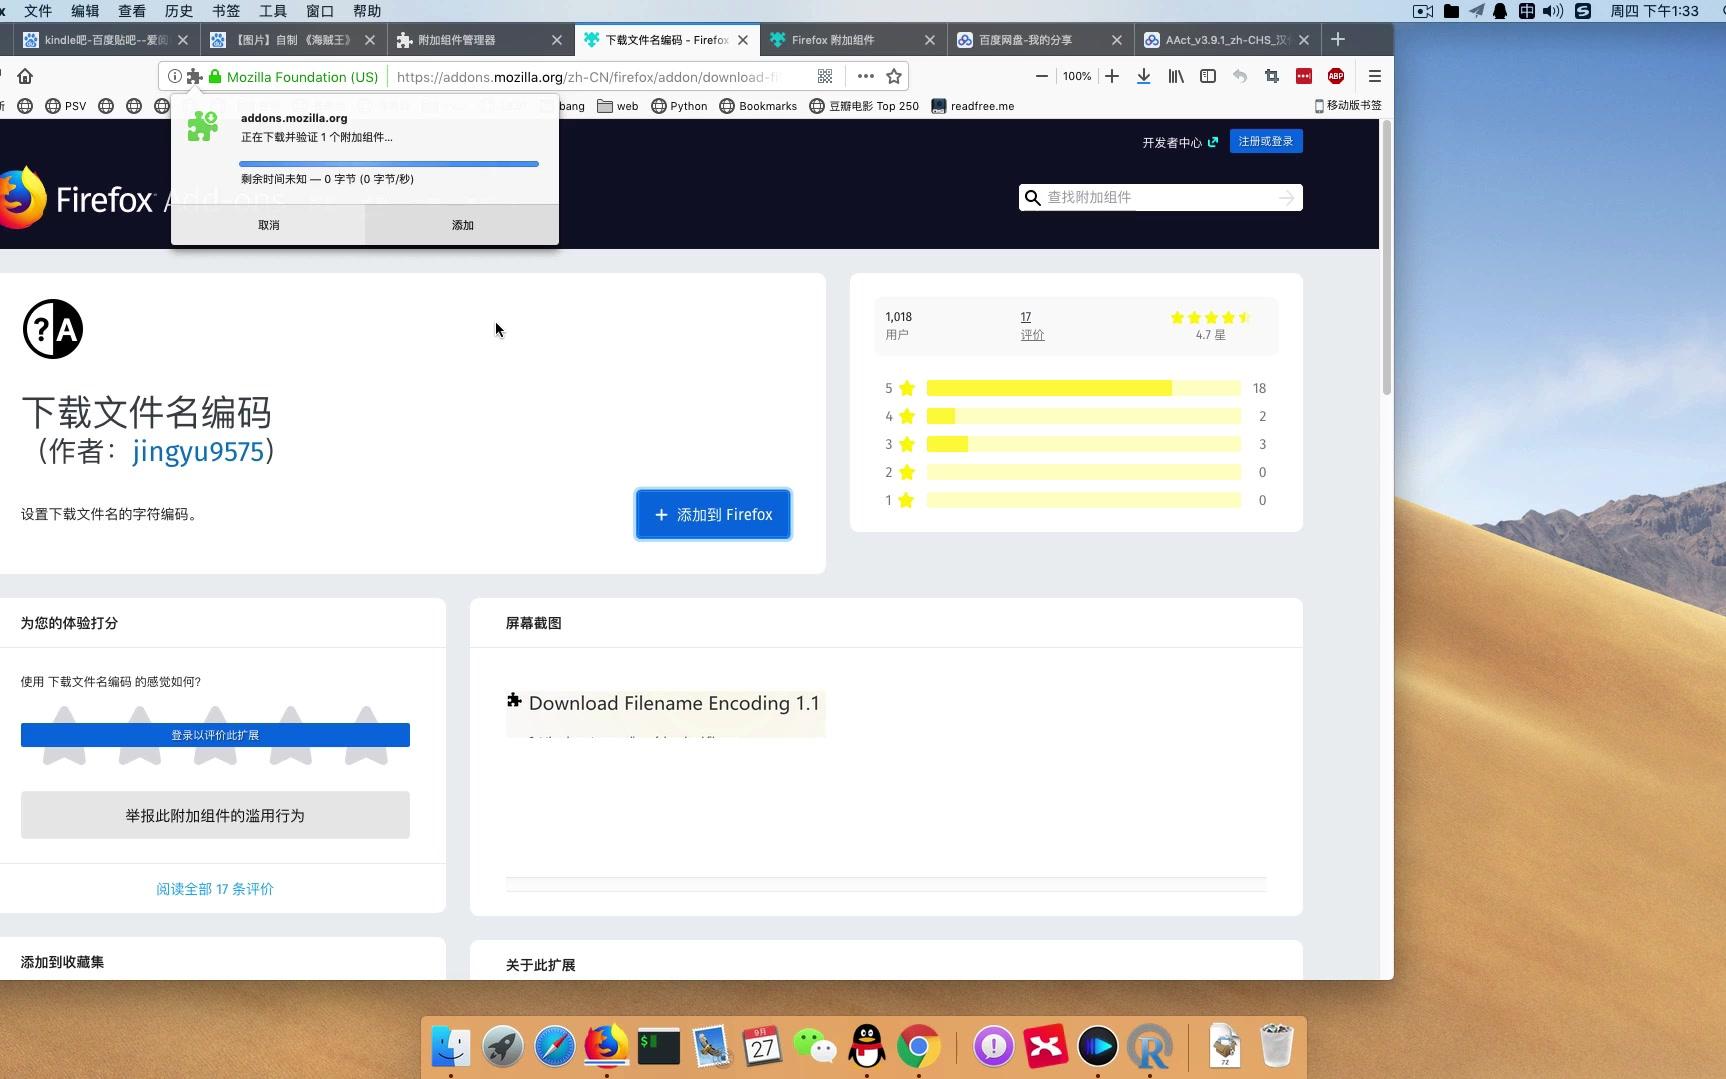Open the QR code icon in address bar

tap(825, 76)
